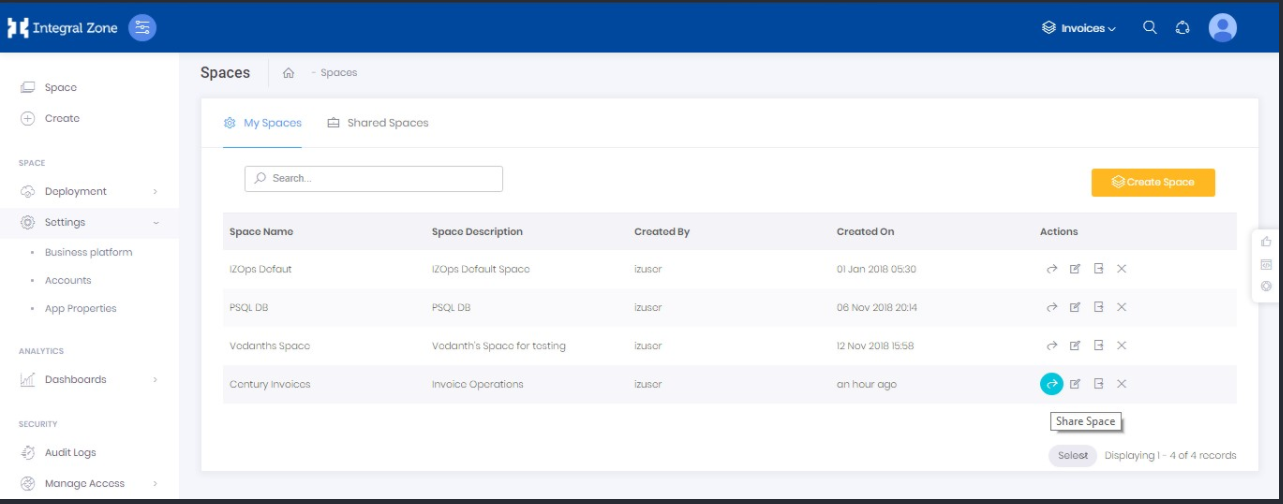The height and width of the screenshot is (504, 1283).
Task: Click the Search spaces input field
Action: (373, 178)
